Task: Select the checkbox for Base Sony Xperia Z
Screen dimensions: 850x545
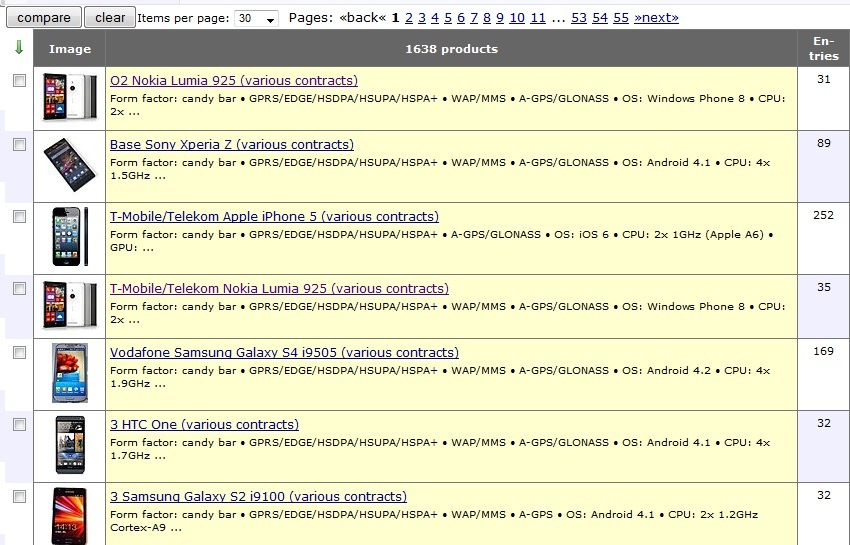Action: [x=19, y=145]
